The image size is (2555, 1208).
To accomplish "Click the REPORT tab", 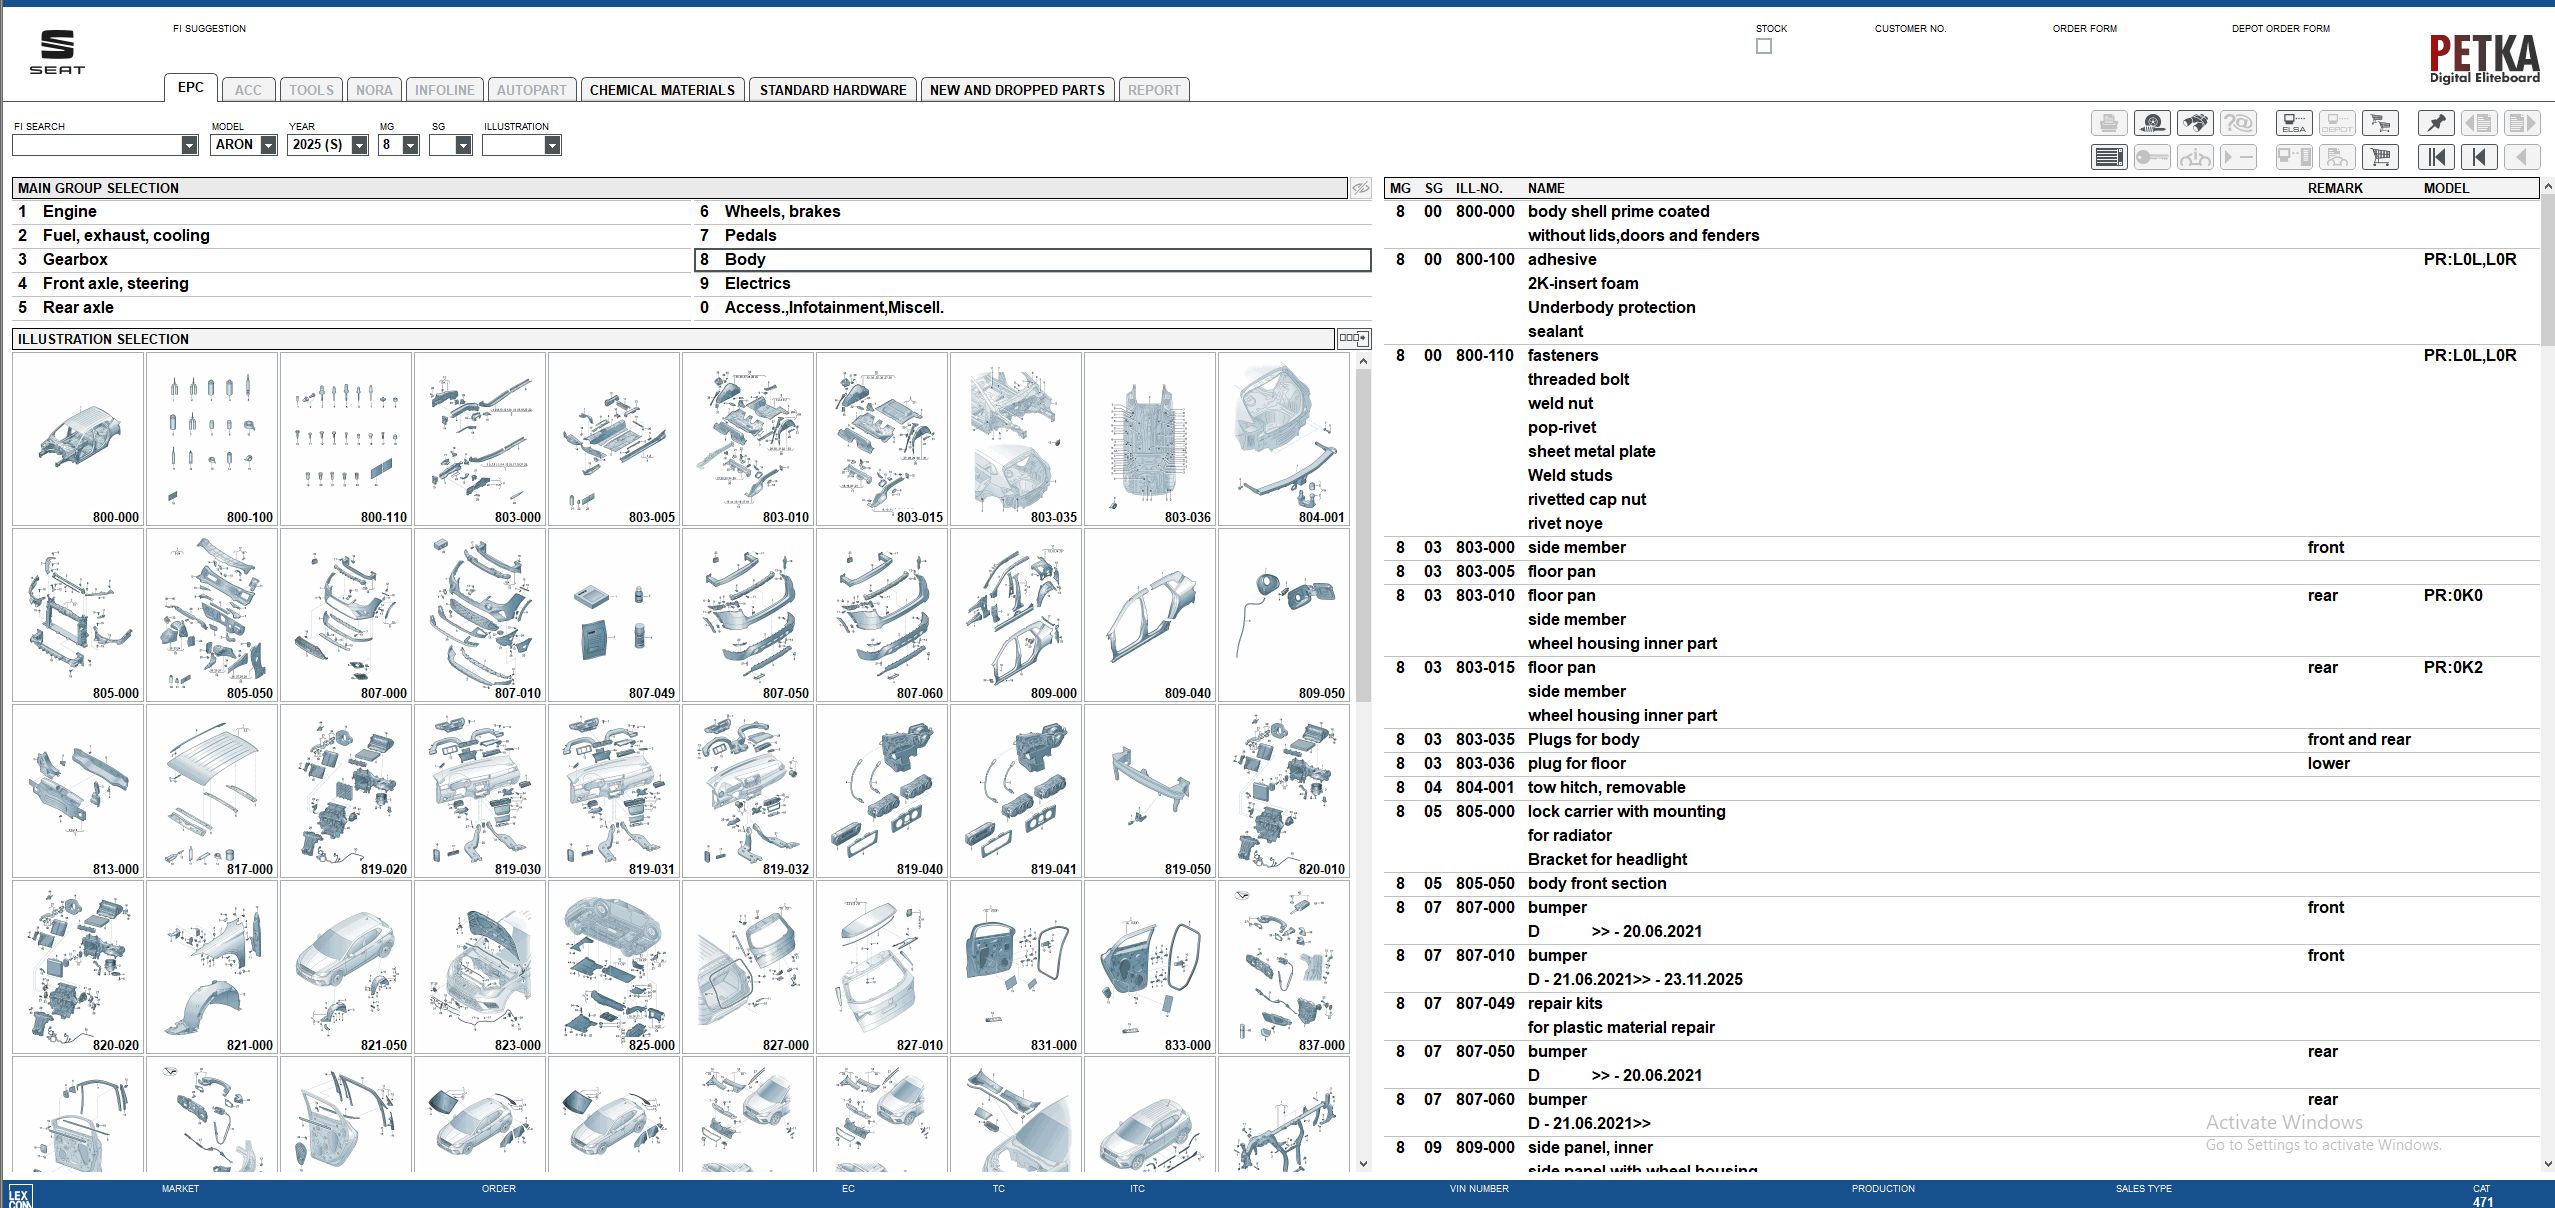I will click(1154, 90).
